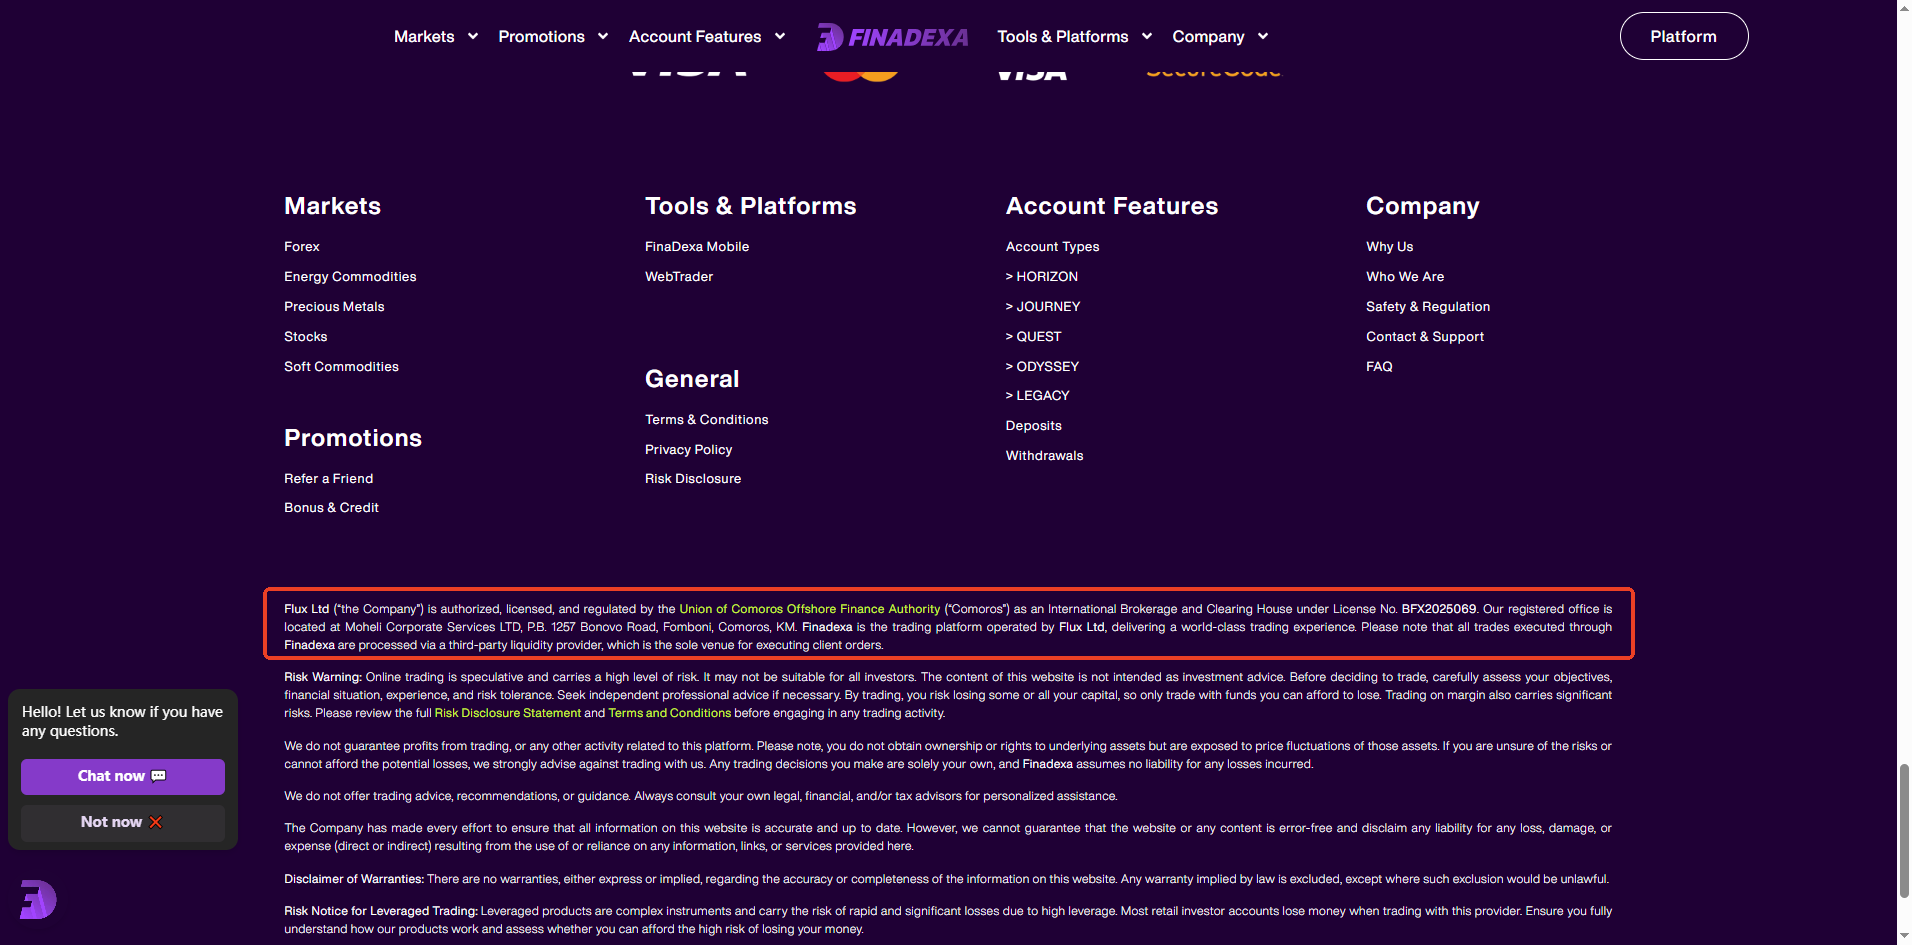Click the red X icon beside Not now

coord(156,822)
